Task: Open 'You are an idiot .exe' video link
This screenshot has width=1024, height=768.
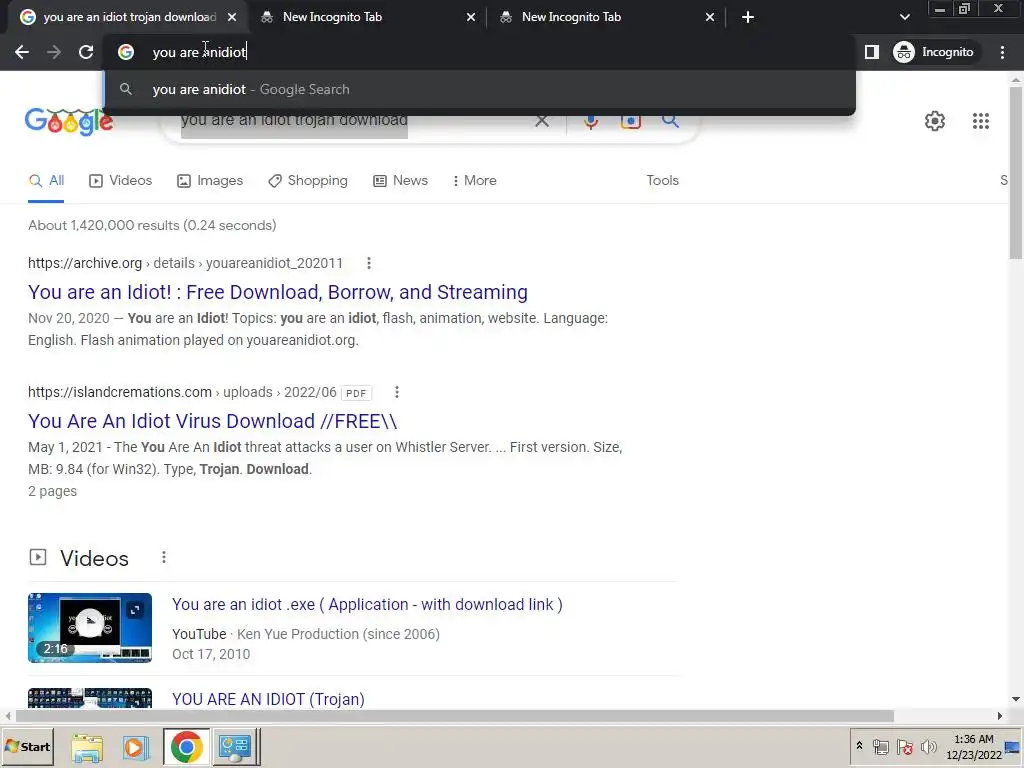Action: [x=367, y=605]
